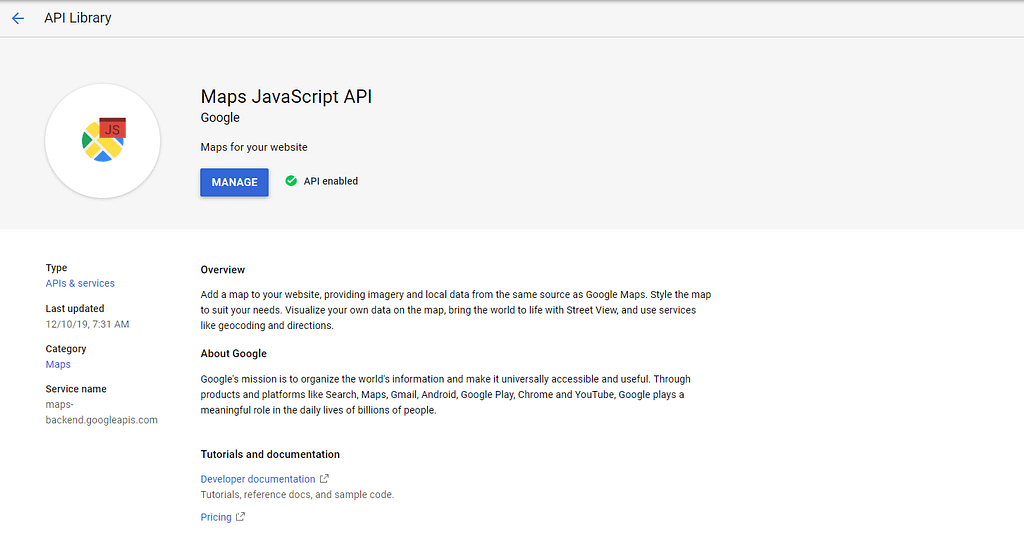Click the API Library page title
Screen dimensions: 1024x534
[78, 18]
